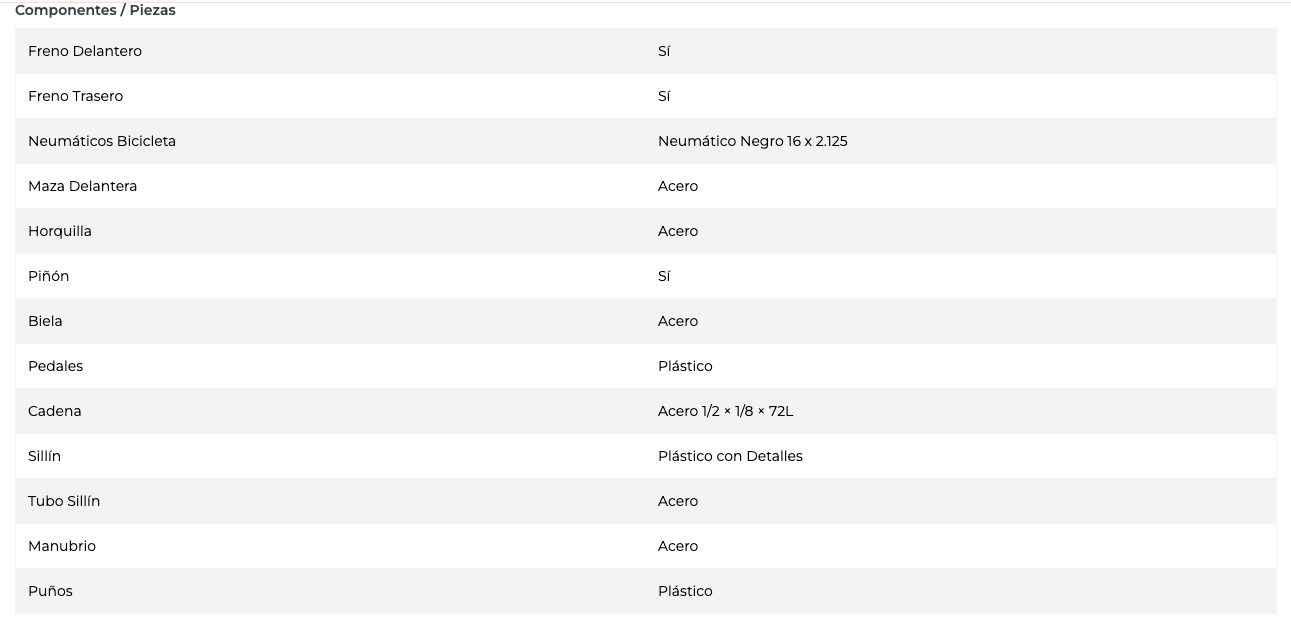Select the Plástico con Detalles value

point(730,456)
